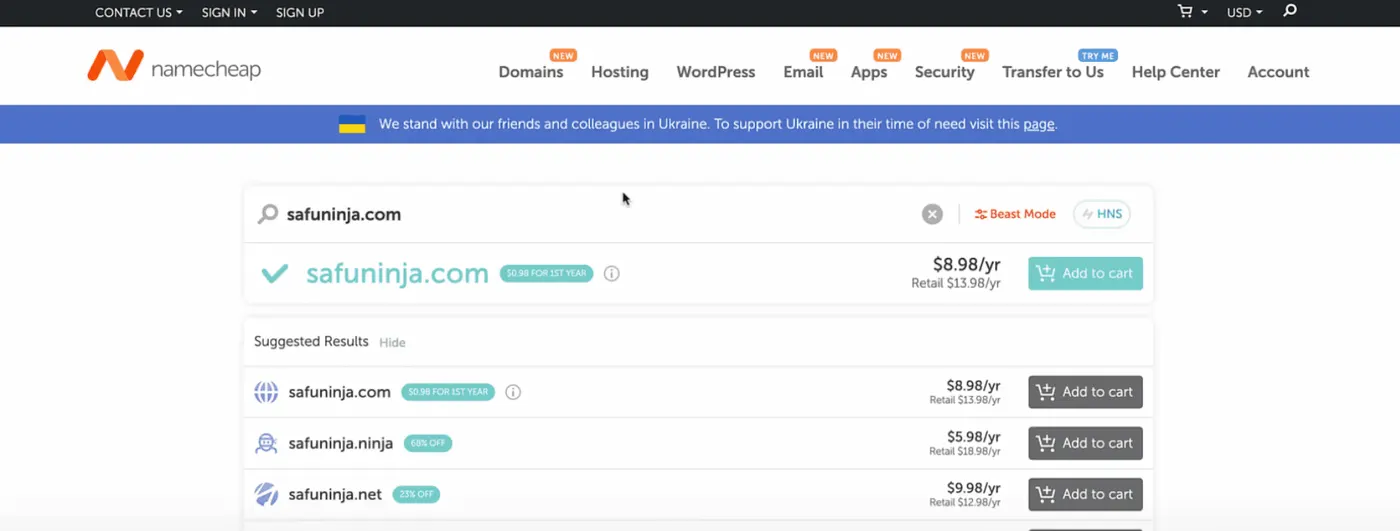Click the round icon beside safuninja.net

(x=266, y=494)
